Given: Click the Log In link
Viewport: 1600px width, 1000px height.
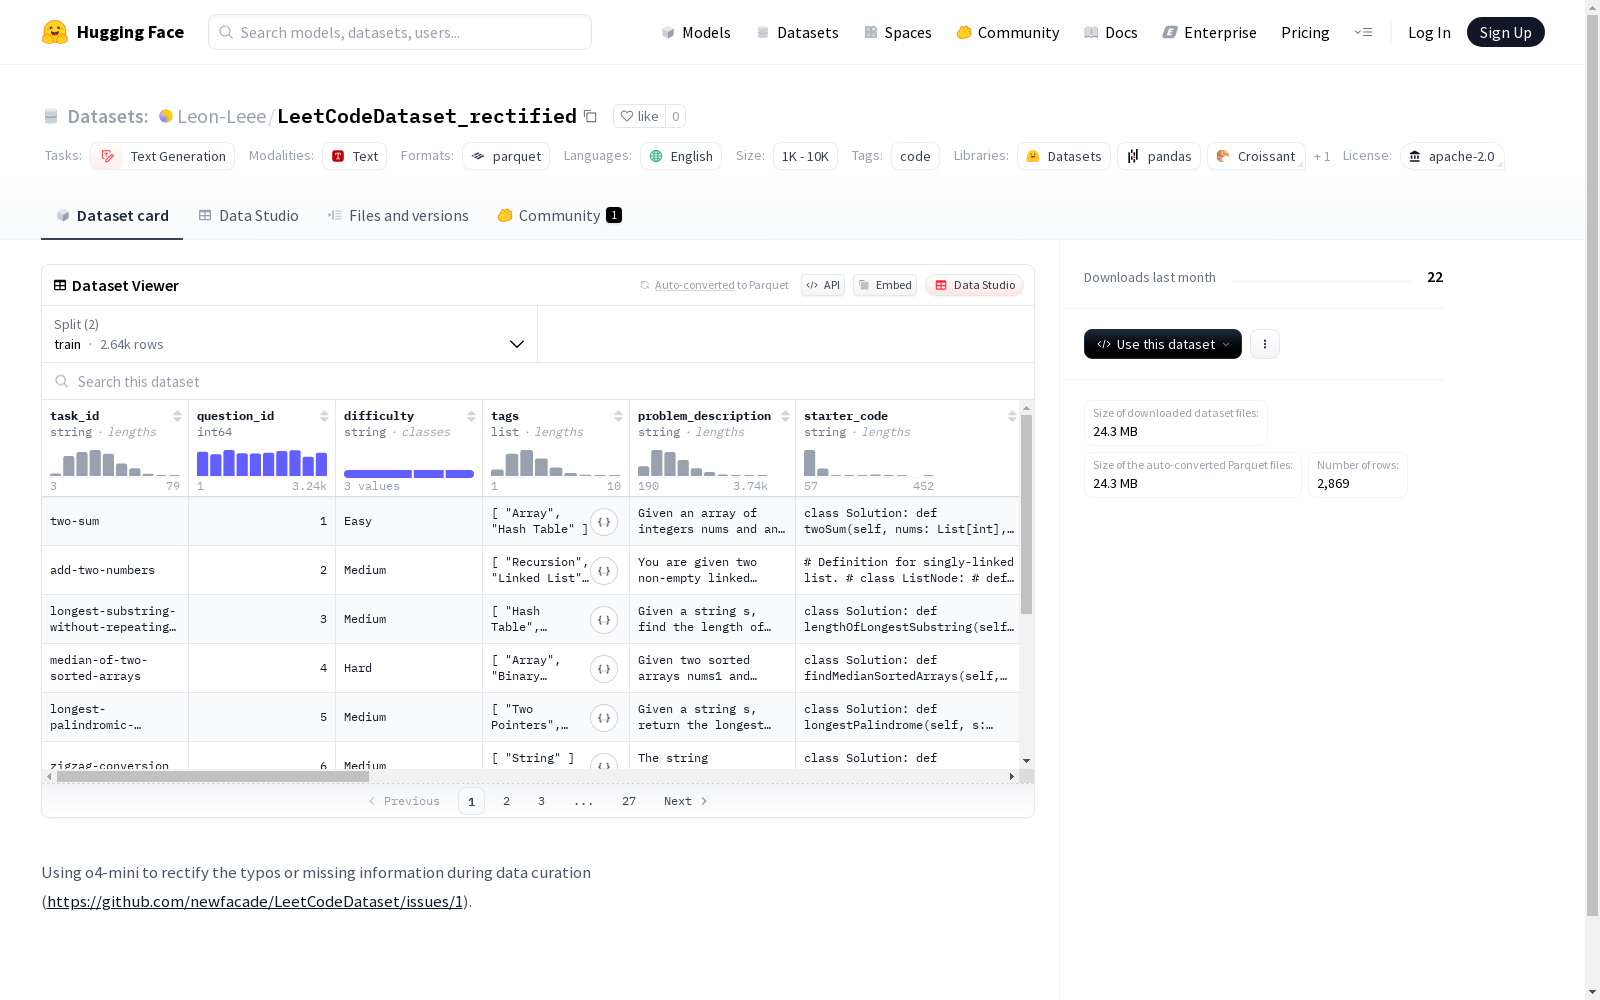Looking at the screenshot, I should pyautogui.click(x=1429, y=32).
